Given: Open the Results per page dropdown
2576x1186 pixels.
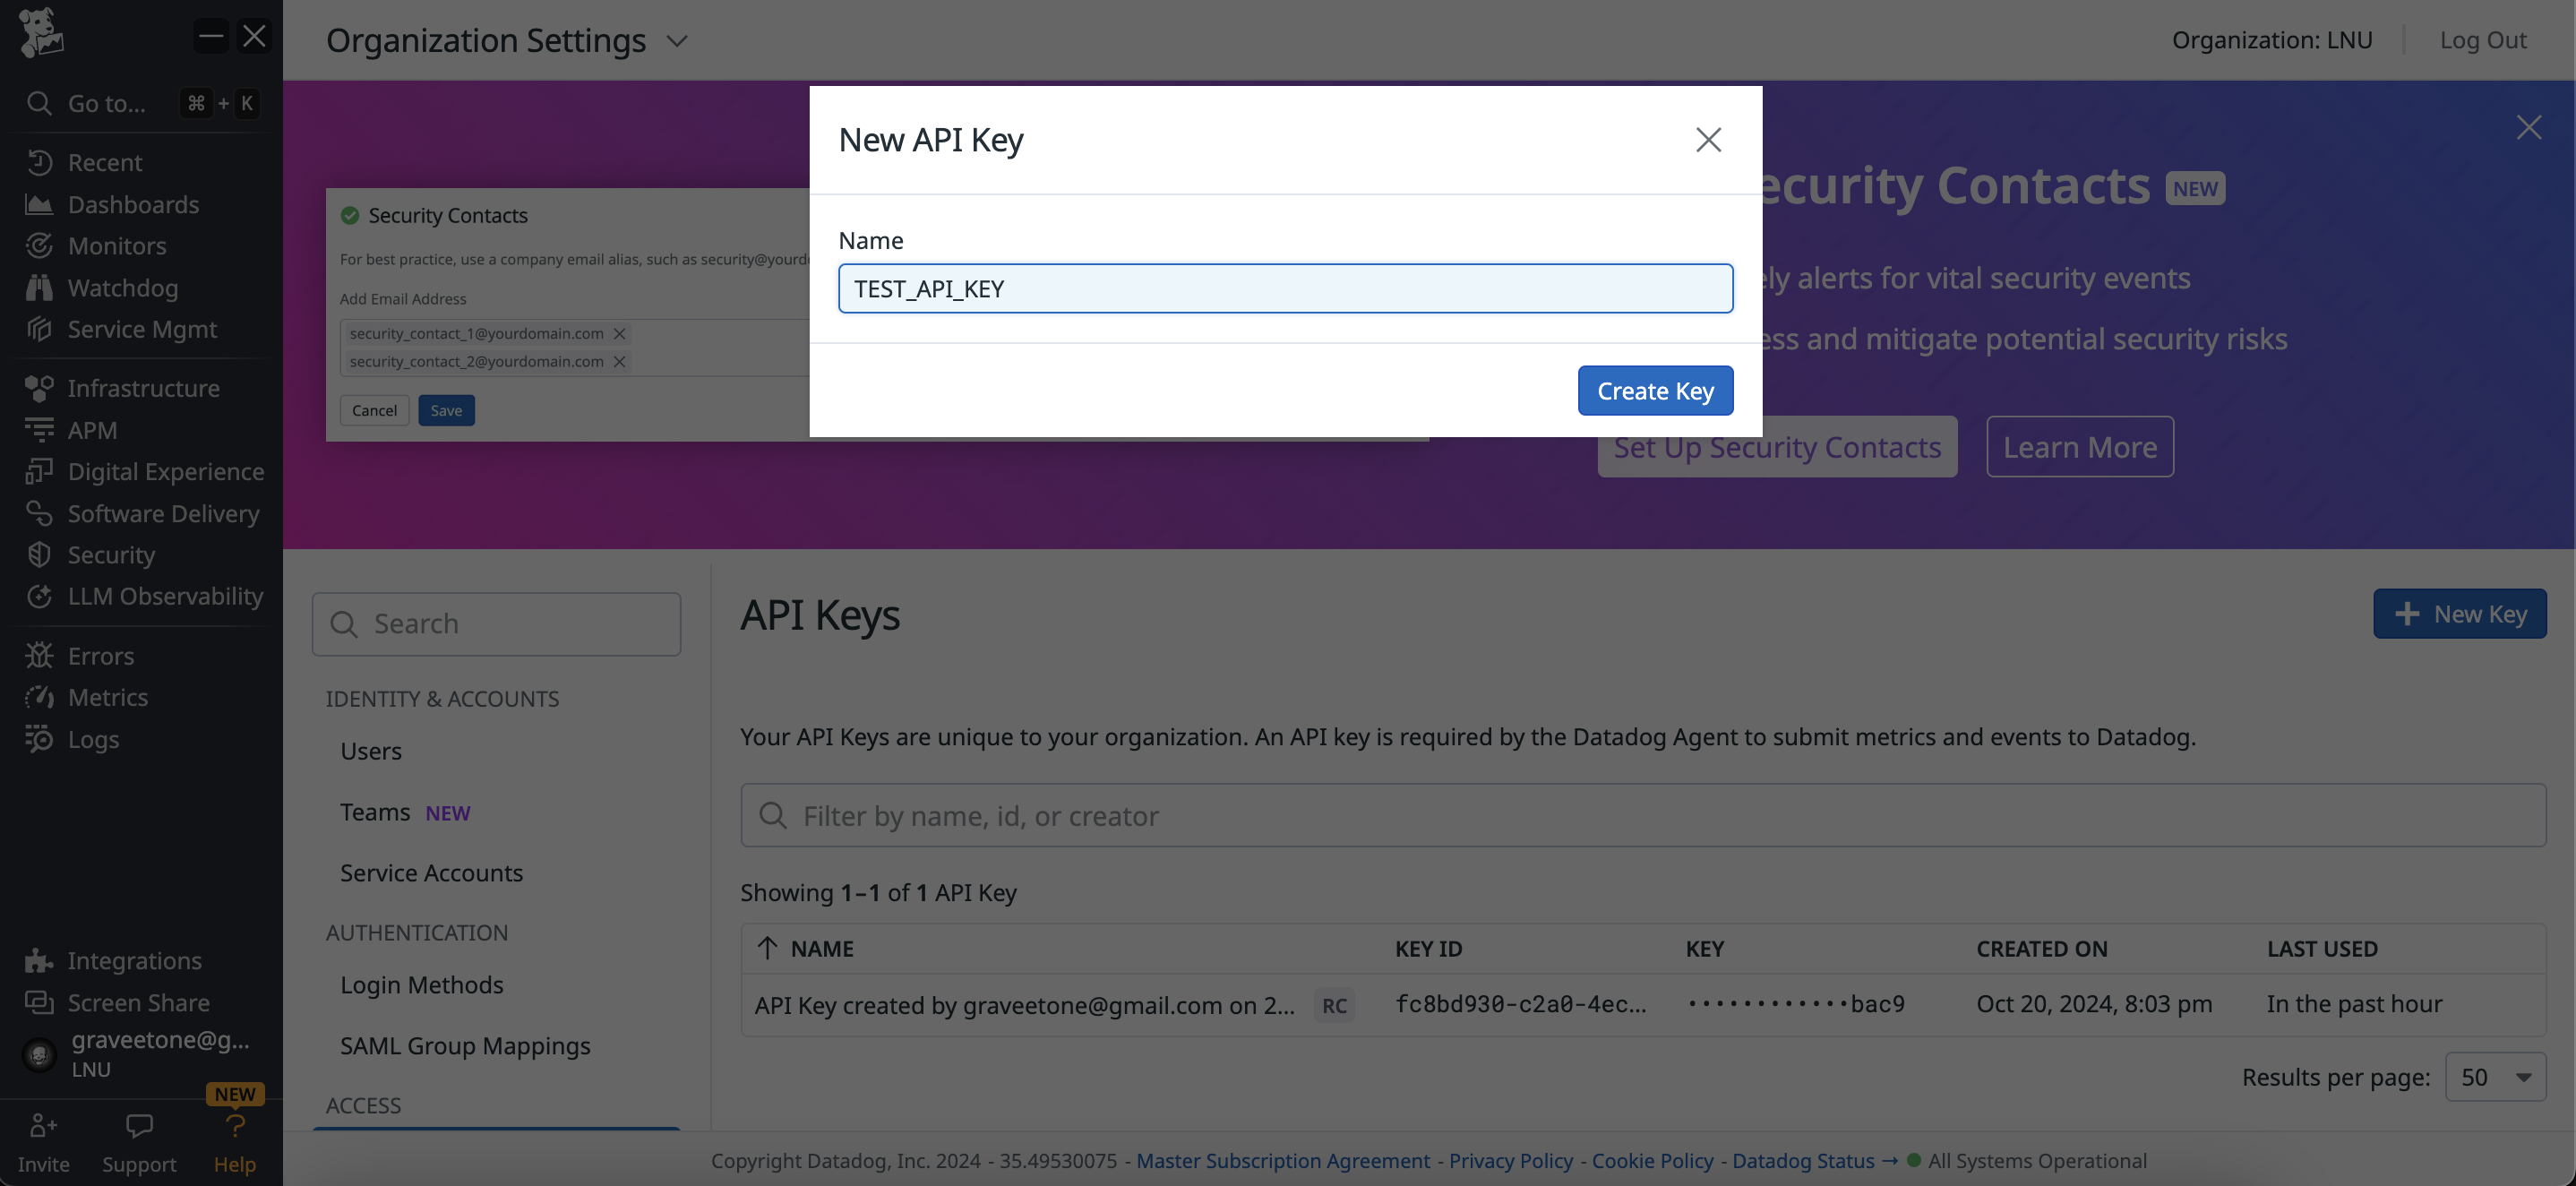Looking at the screenshot, I should point(2495,1078).
